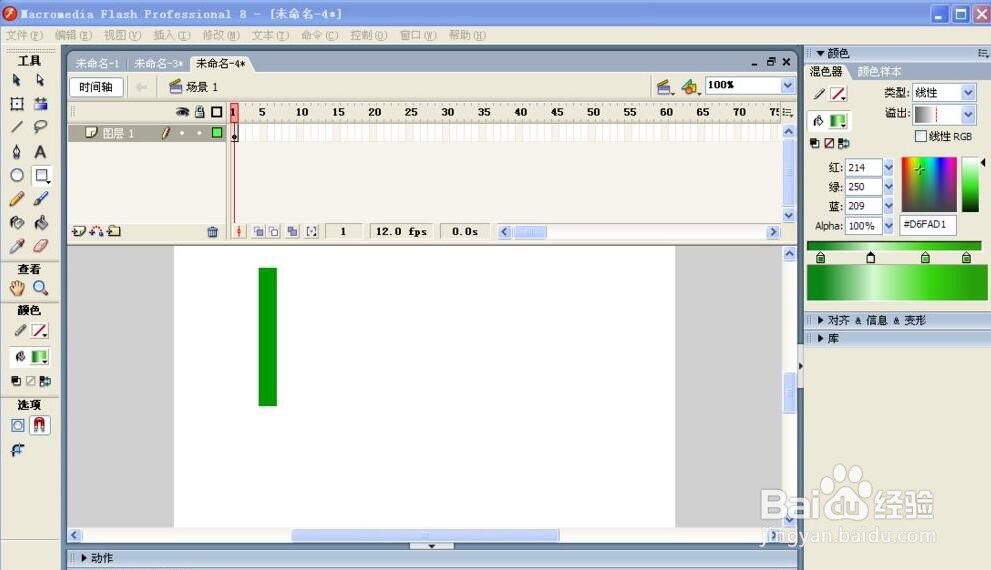Open Modify Onion Markers menu
991x570 pixels.
312,232
